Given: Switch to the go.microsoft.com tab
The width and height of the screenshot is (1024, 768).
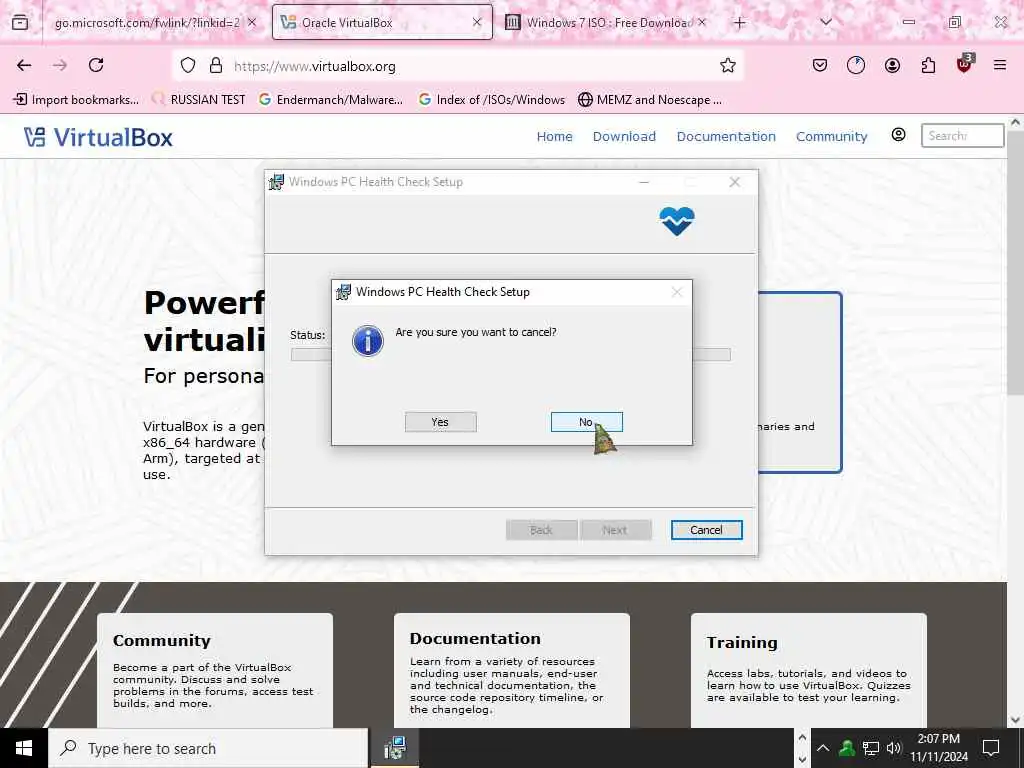Looking at the screenshot, I should click(147, 23).
